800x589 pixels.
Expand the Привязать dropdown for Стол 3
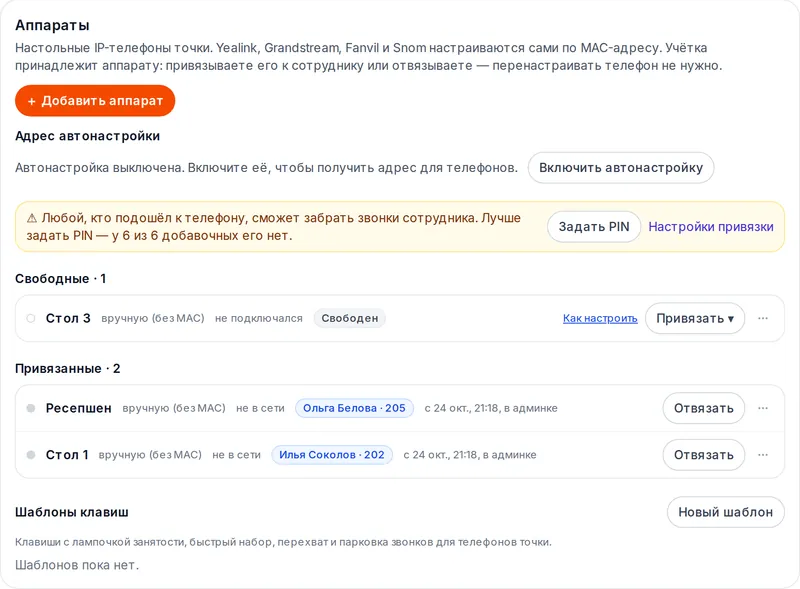pos(695,318)
